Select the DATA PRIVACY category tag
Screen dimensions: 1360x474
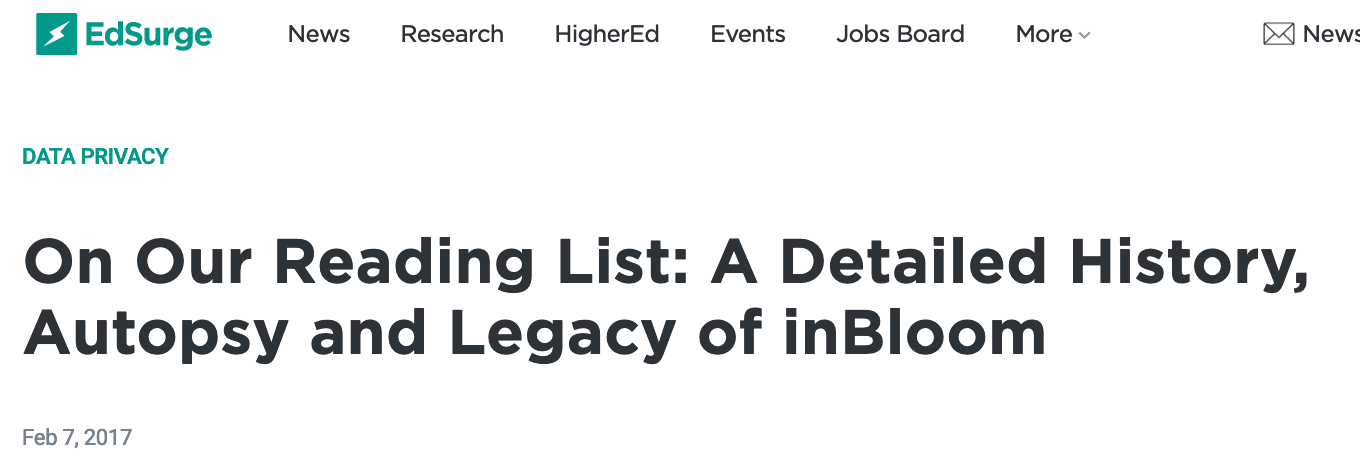(x=96, y=156)
